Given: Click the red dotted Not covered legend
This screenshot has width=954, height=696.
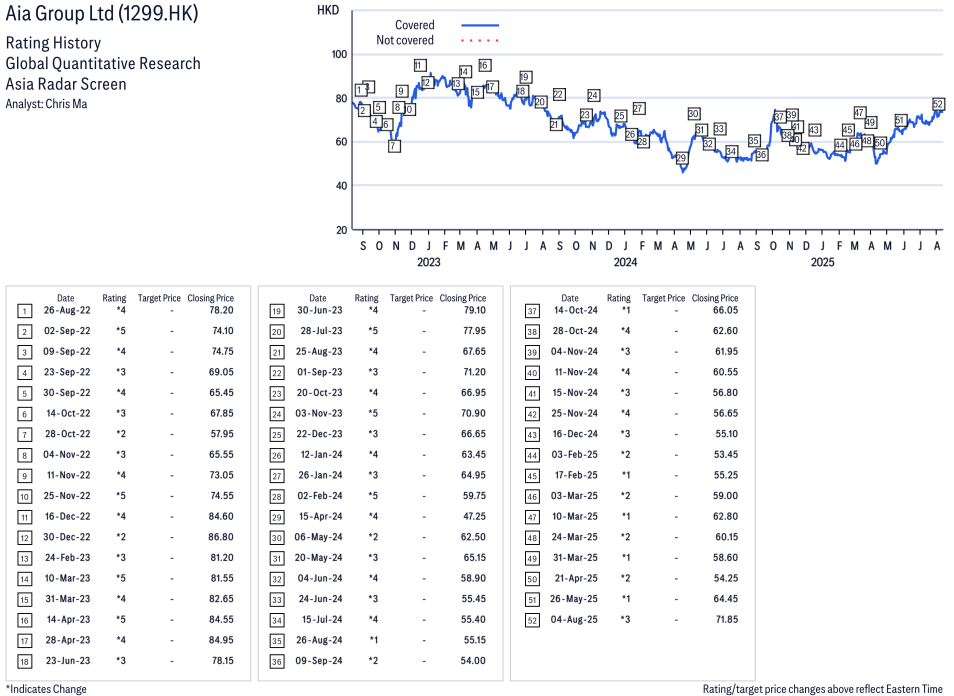Looking at the screenshot, I should click(x=480, y=41).
